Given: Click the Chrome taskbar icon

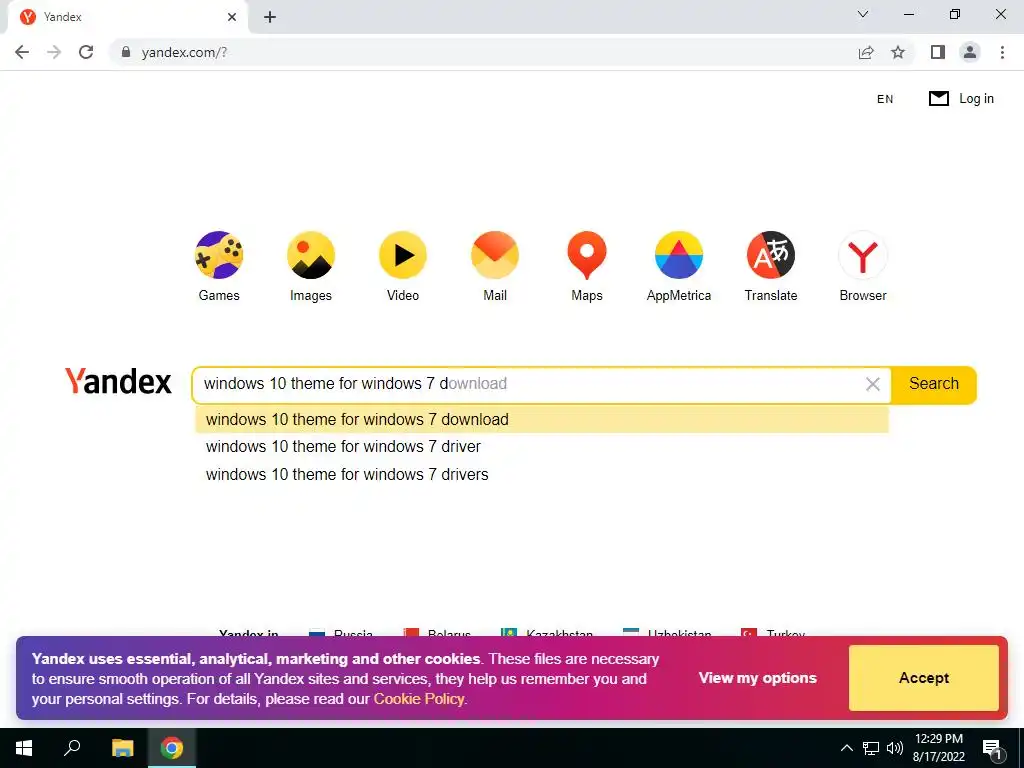Looking at the screenshot, I should tap(172, 748).
